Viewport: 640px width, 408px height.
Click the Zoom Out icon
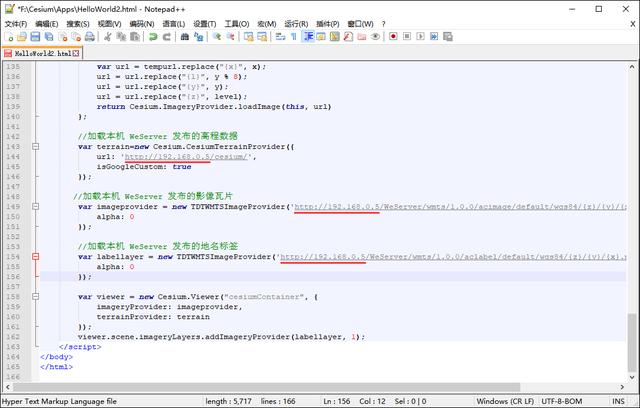click(x=231, y=37)
